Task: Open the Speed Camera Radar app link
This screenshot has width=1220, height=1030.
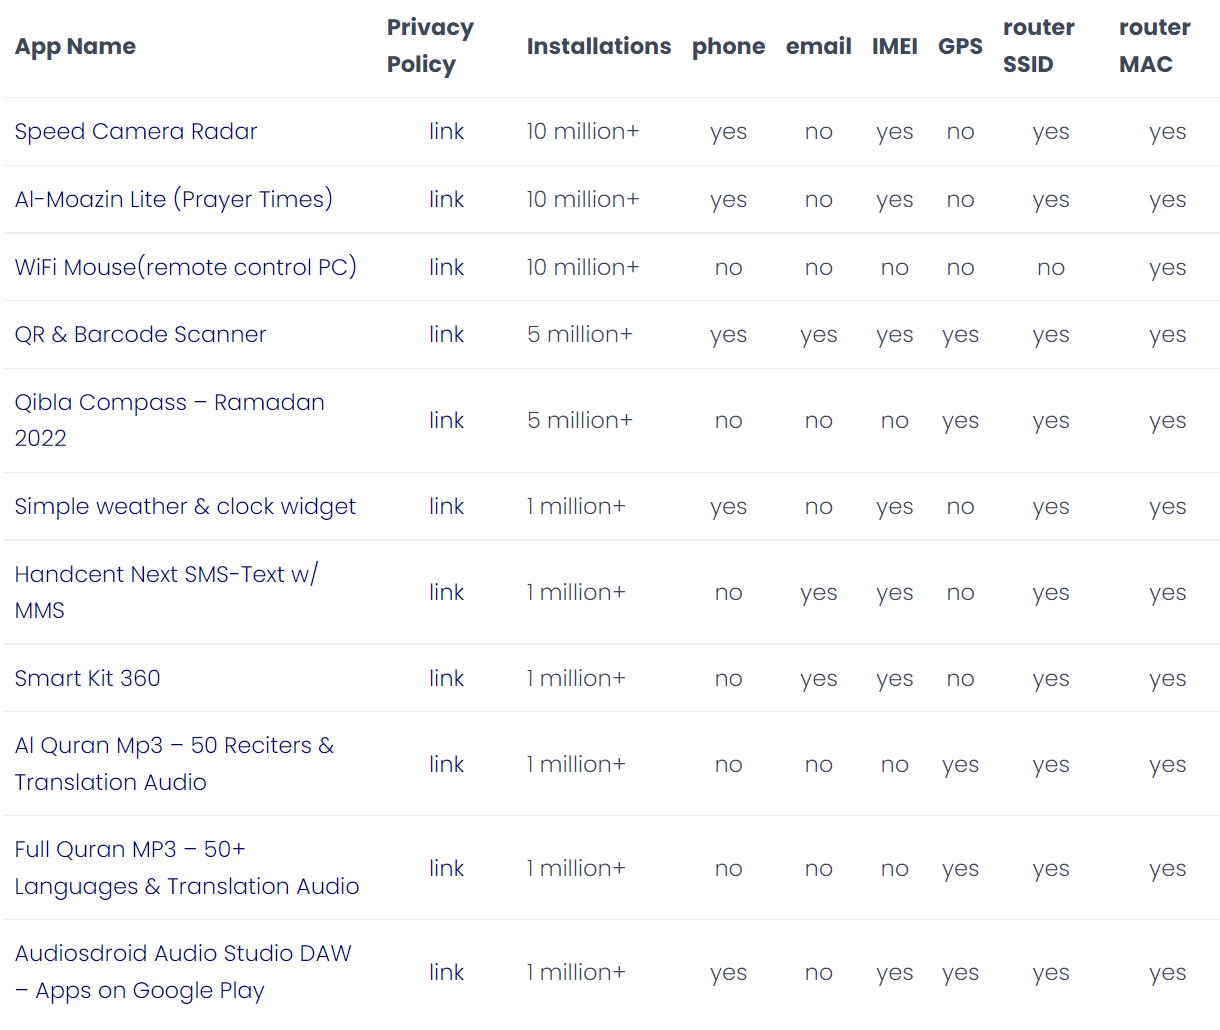Action: click(136, 132)
